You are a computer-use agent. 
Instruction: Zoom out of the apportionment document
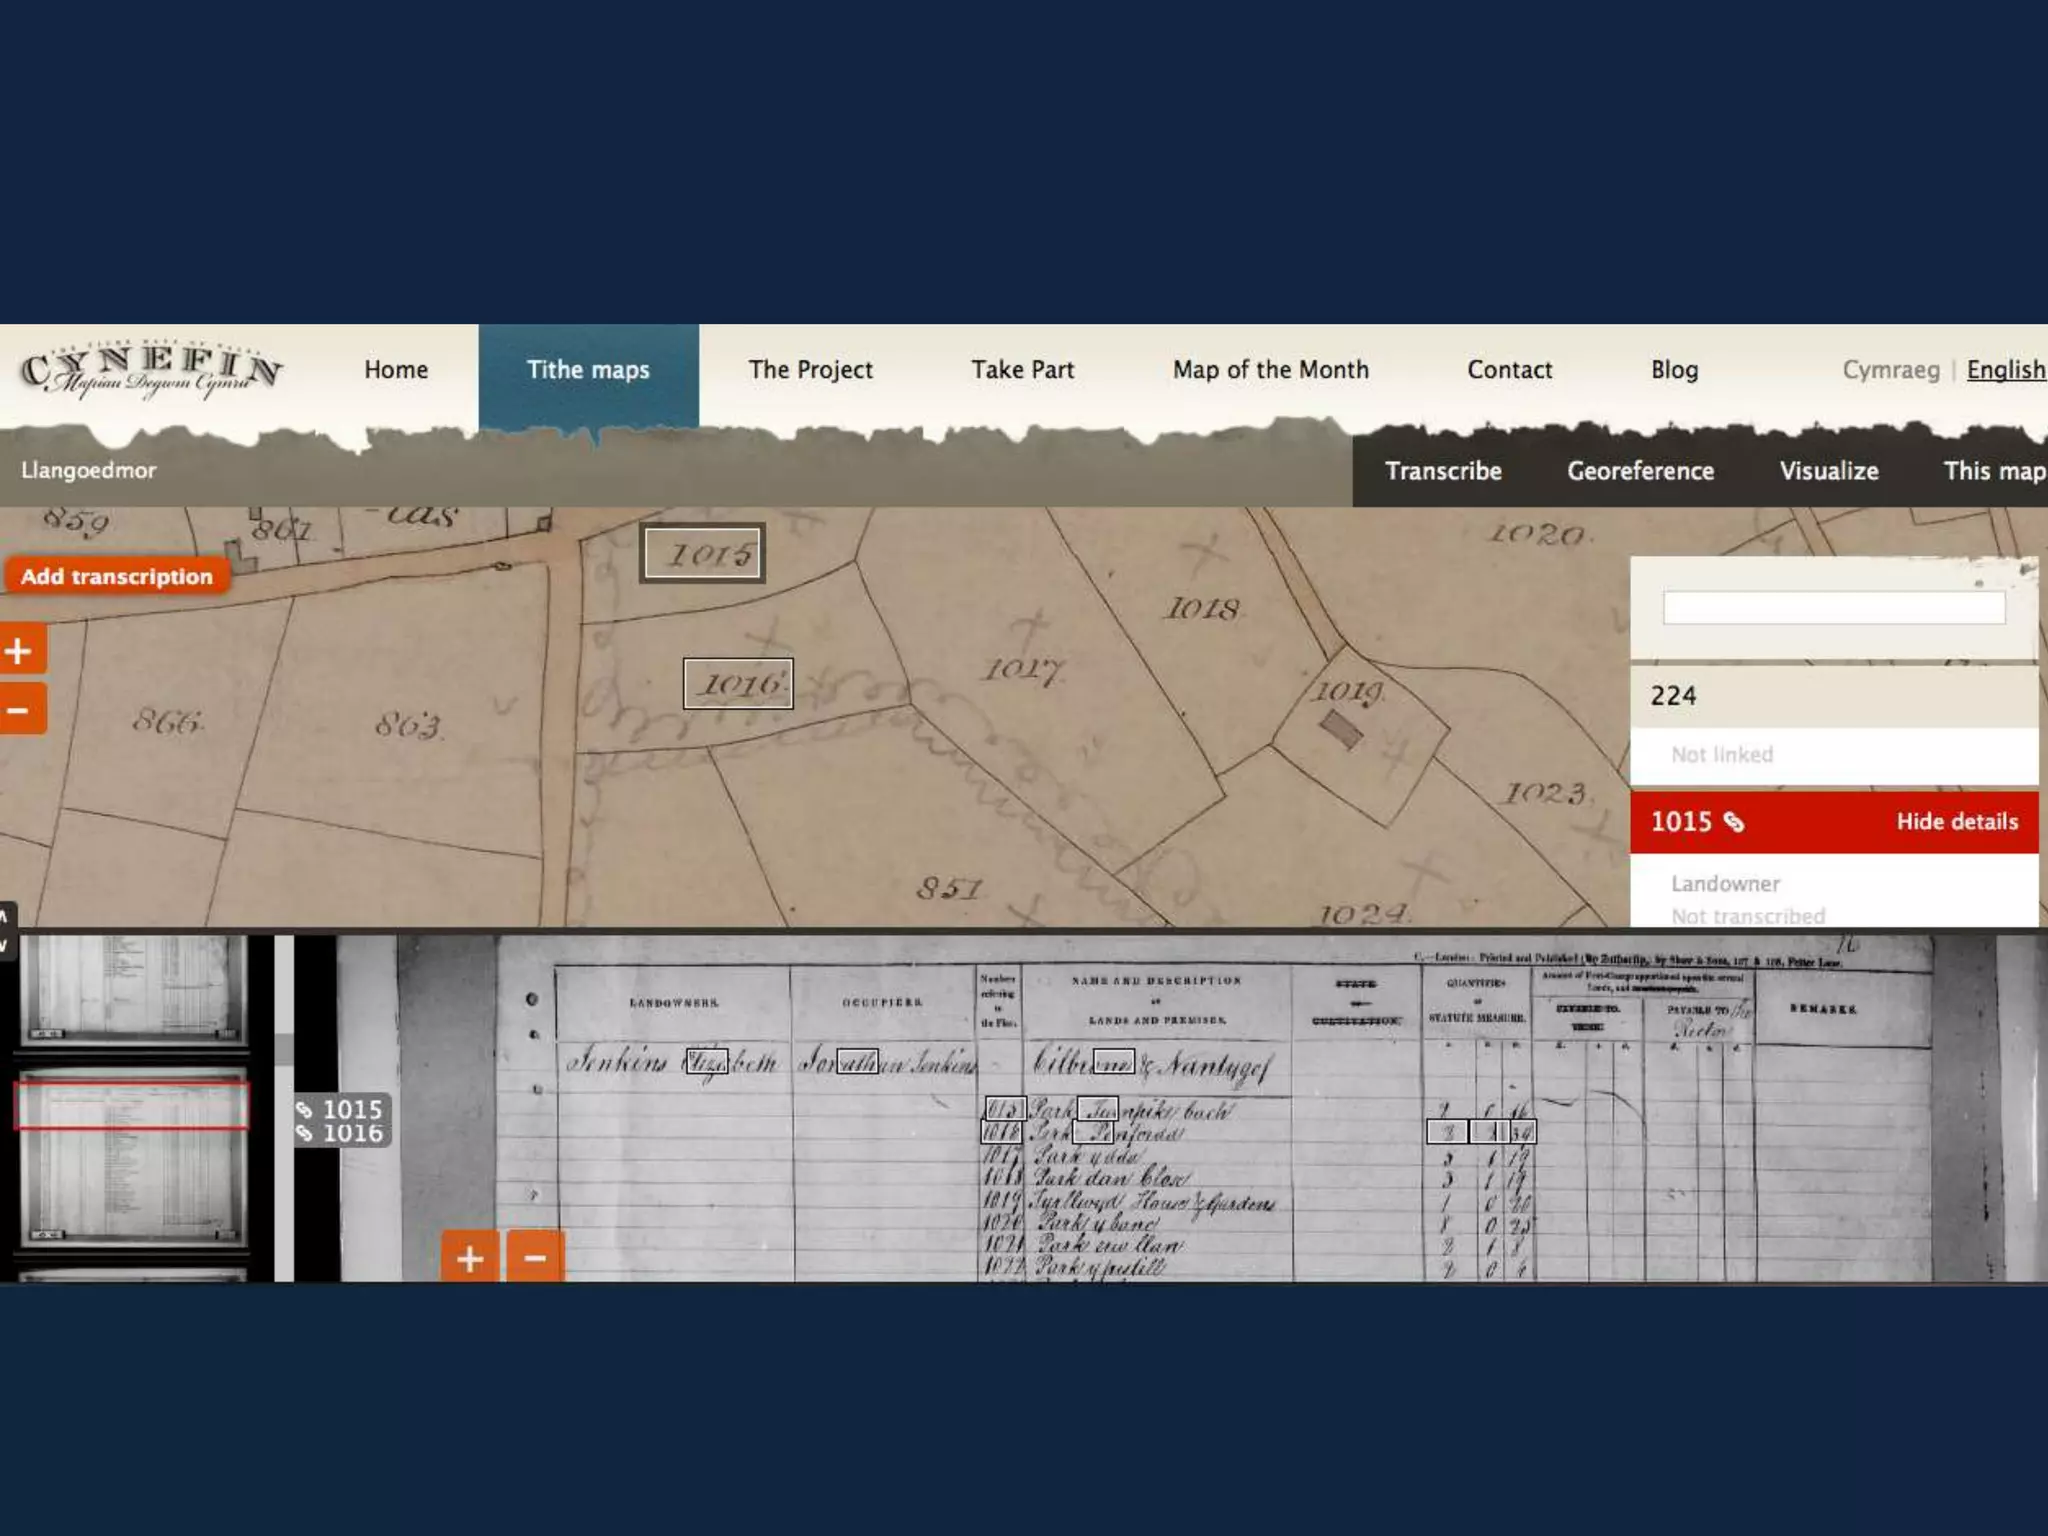click(535, 1258)
